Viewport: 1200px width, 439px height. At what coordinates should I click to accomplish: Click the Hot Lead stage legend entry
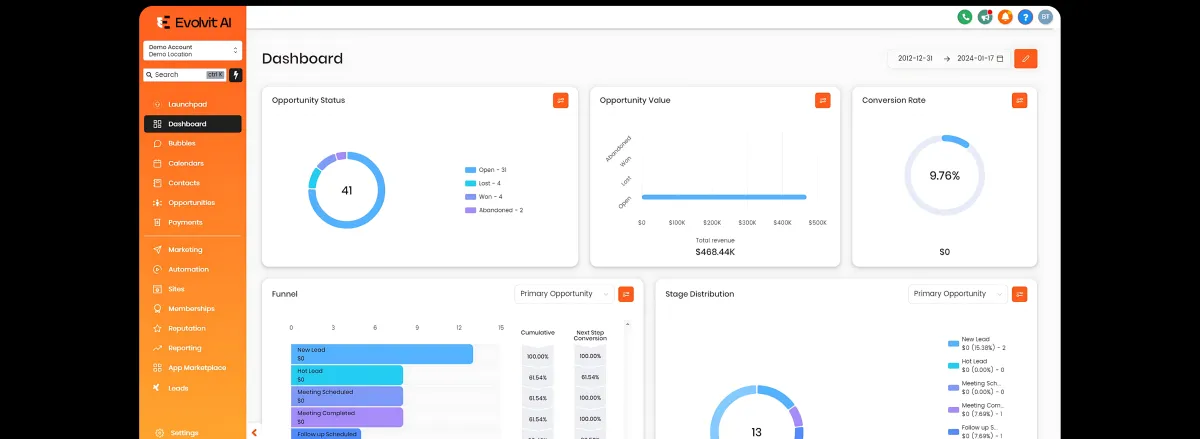977,365
